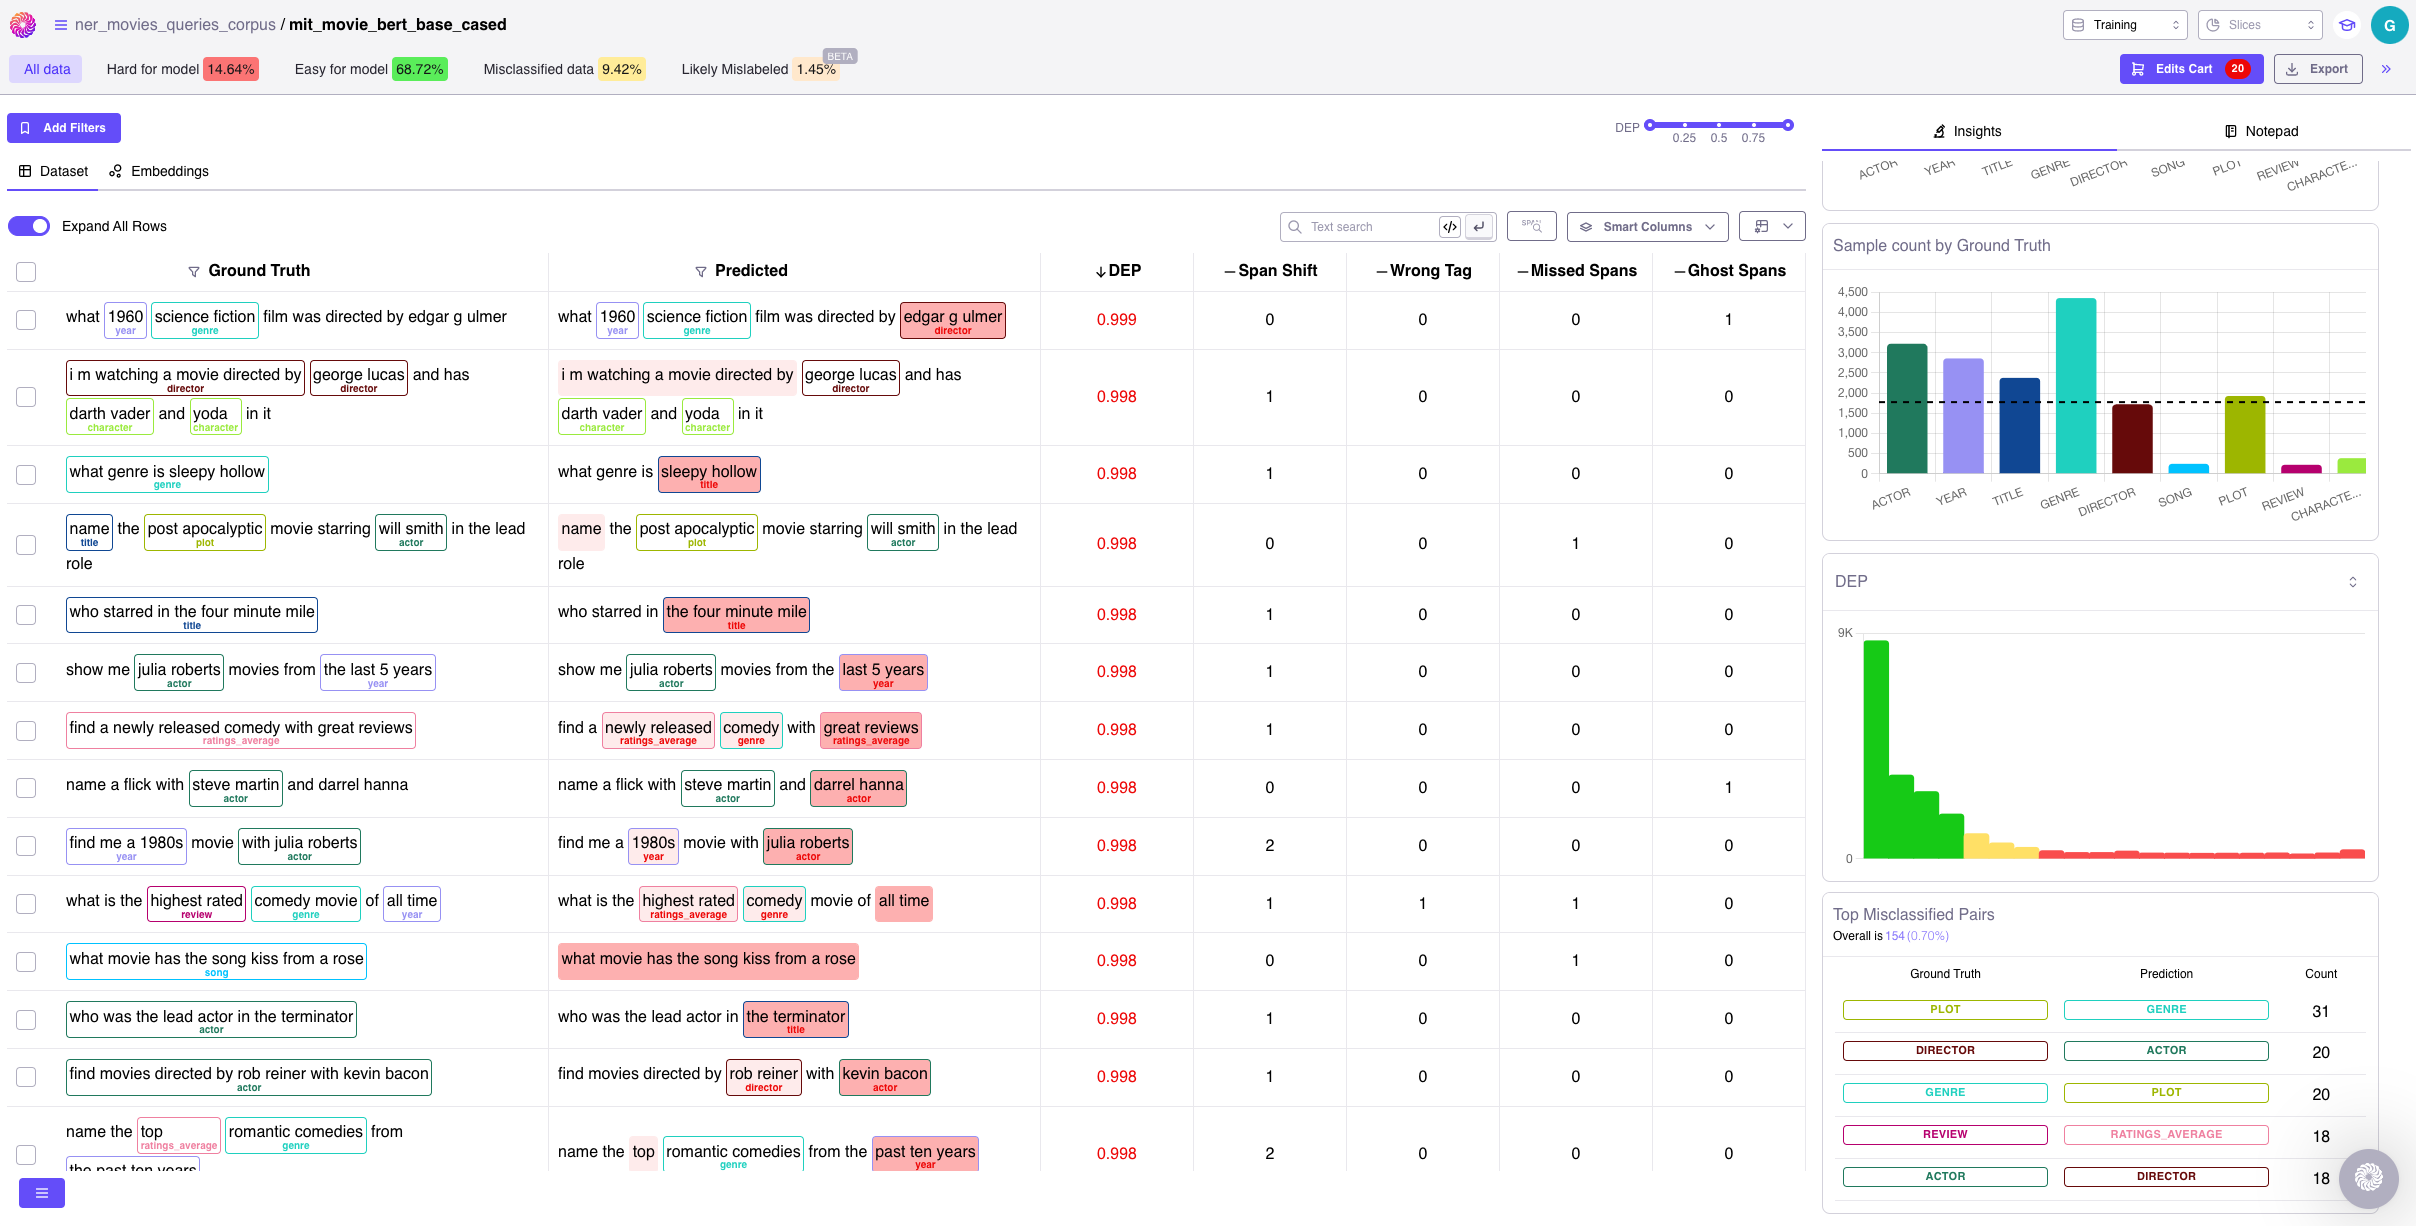Open the Edits Cart
Image resolution: width=2416 pixels, height=1226 pixels.
(x=2190, y=69)
